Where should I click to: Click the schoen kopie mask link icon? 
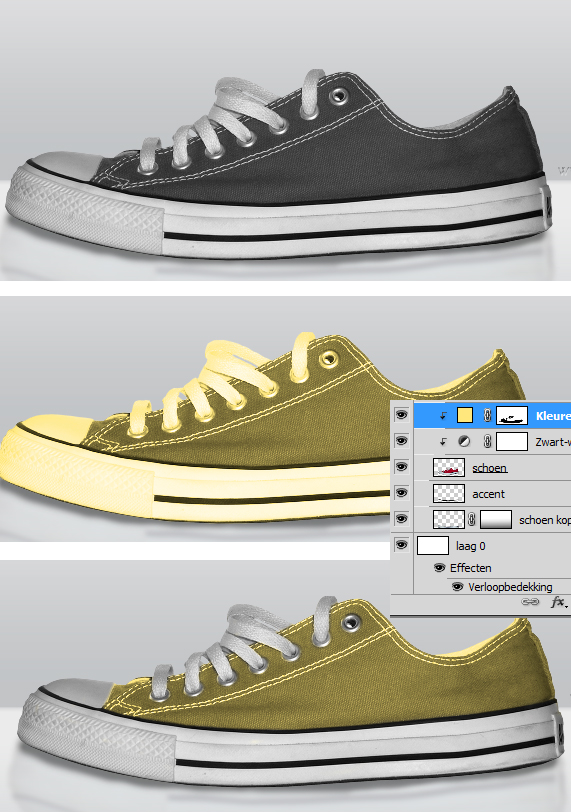click(x=472, y=519)
